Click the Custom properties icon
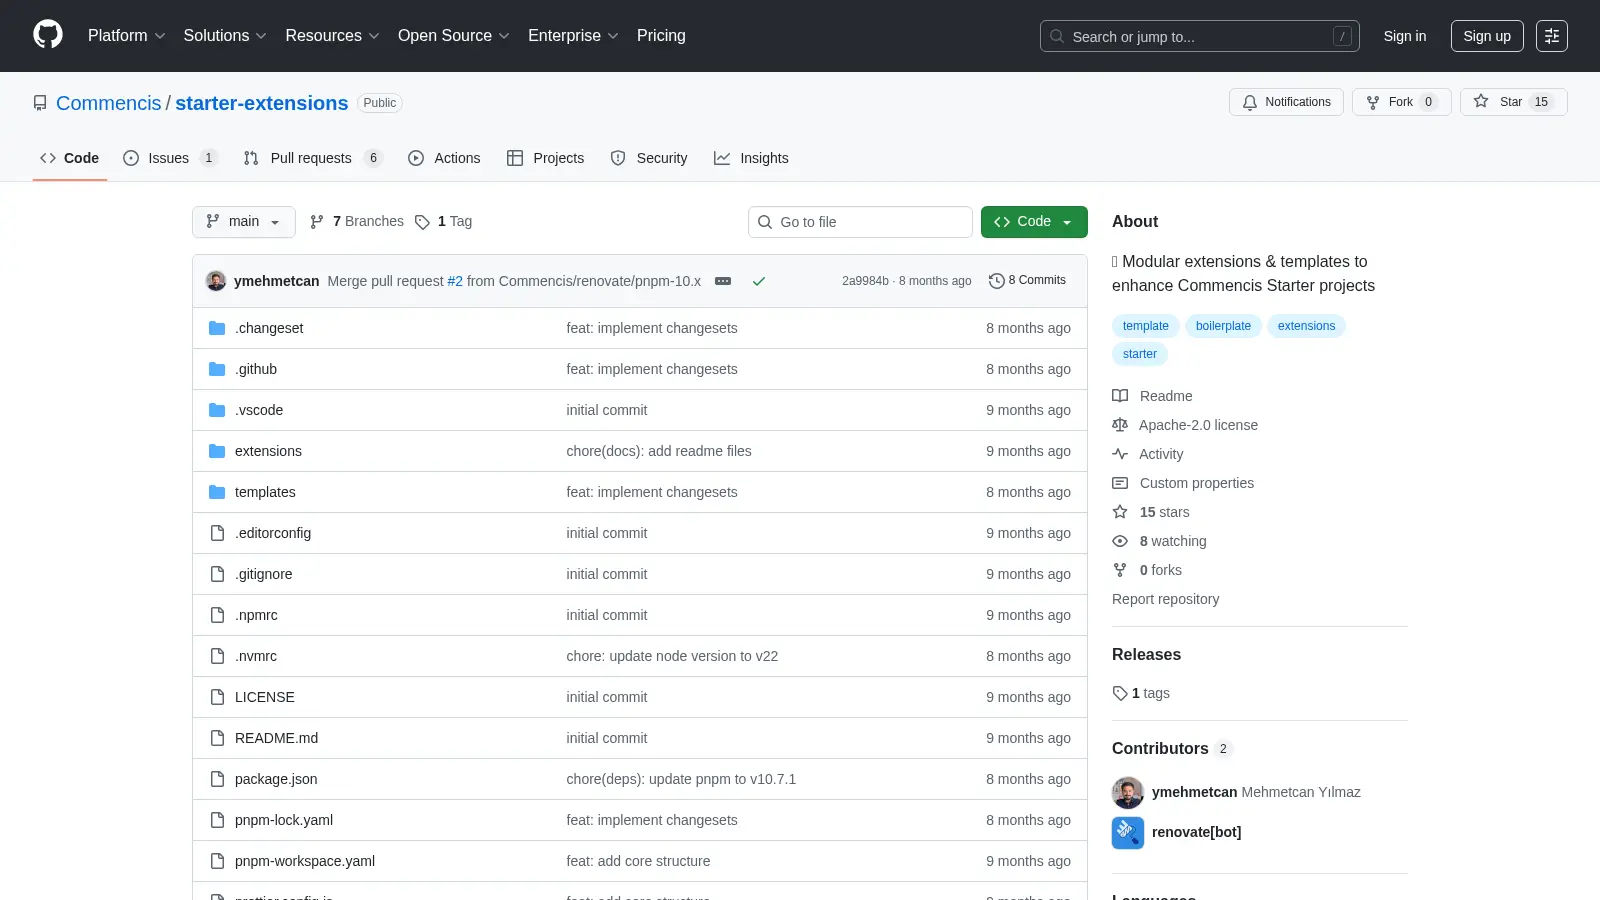This screenshot has width=1600, height=900. click(x=1120, y=483)
